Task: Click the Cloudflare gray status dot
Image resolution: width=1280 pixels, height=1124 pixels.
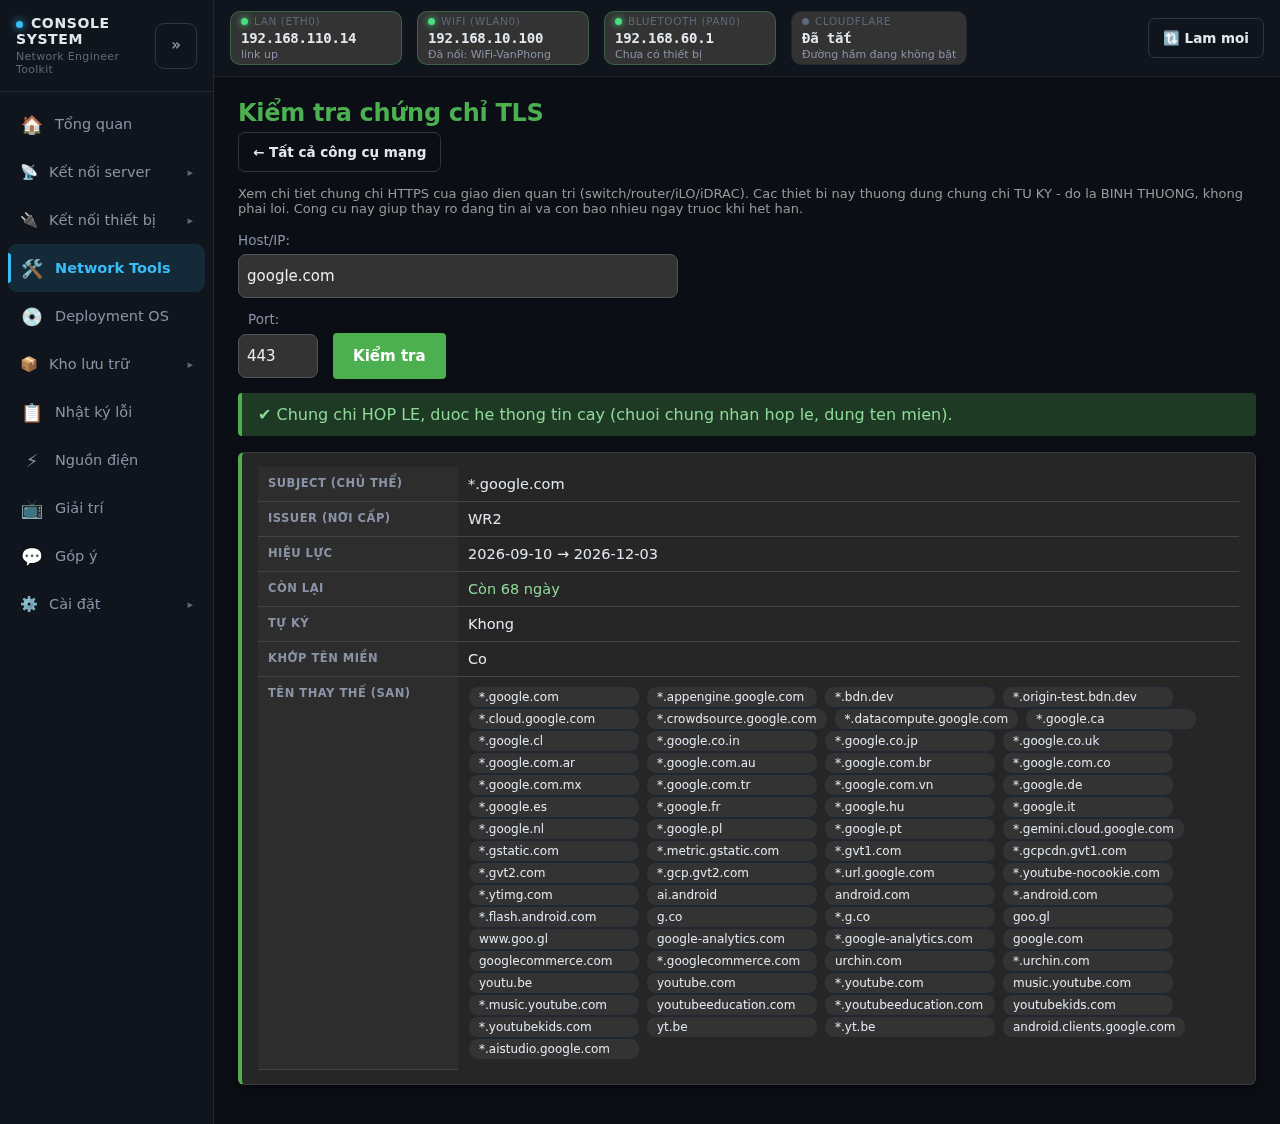Action: tap(806, 21)
